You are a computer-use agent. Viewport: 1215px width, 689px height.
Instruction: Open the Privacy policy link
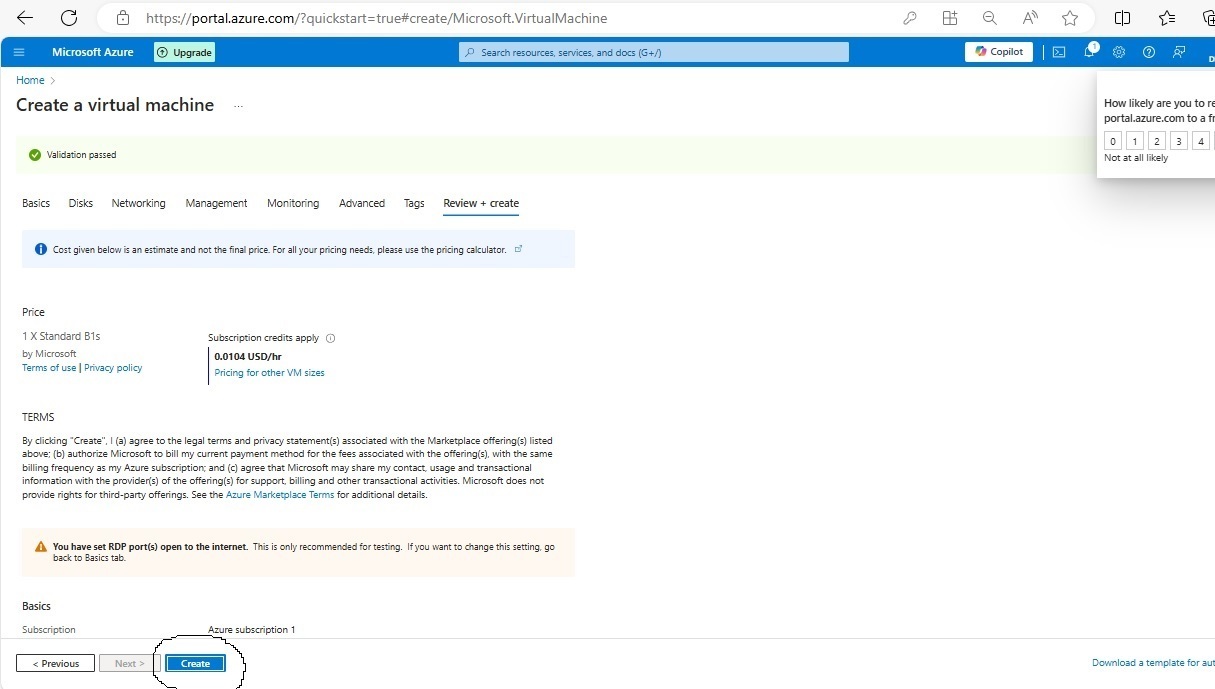113,368
